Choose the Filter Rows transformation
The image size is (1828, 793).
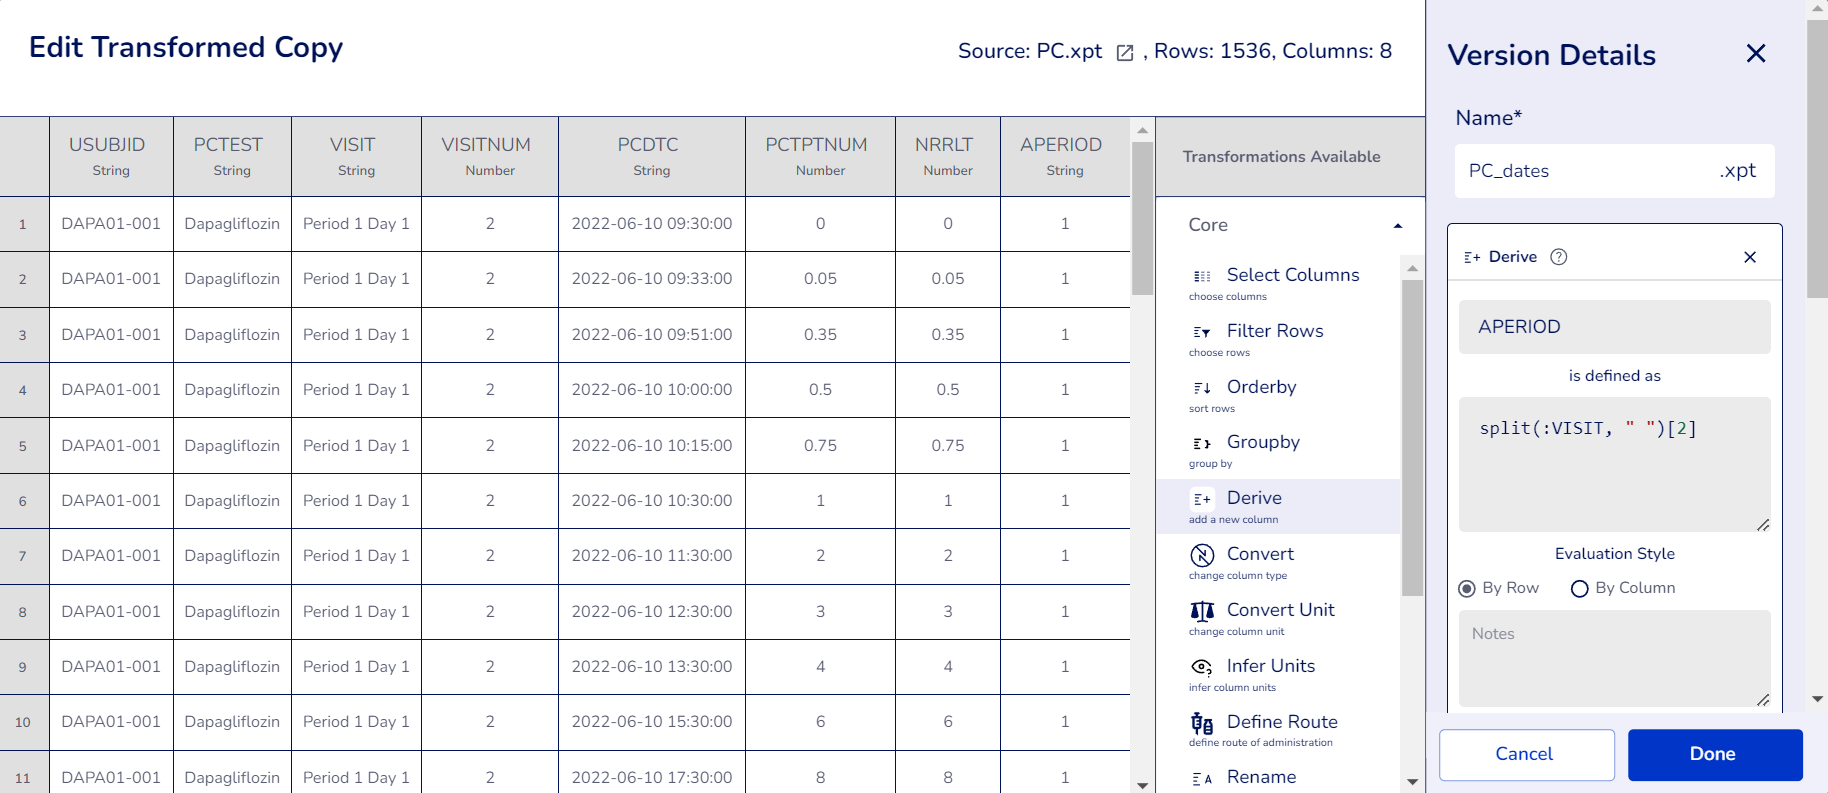point(1277,340)
